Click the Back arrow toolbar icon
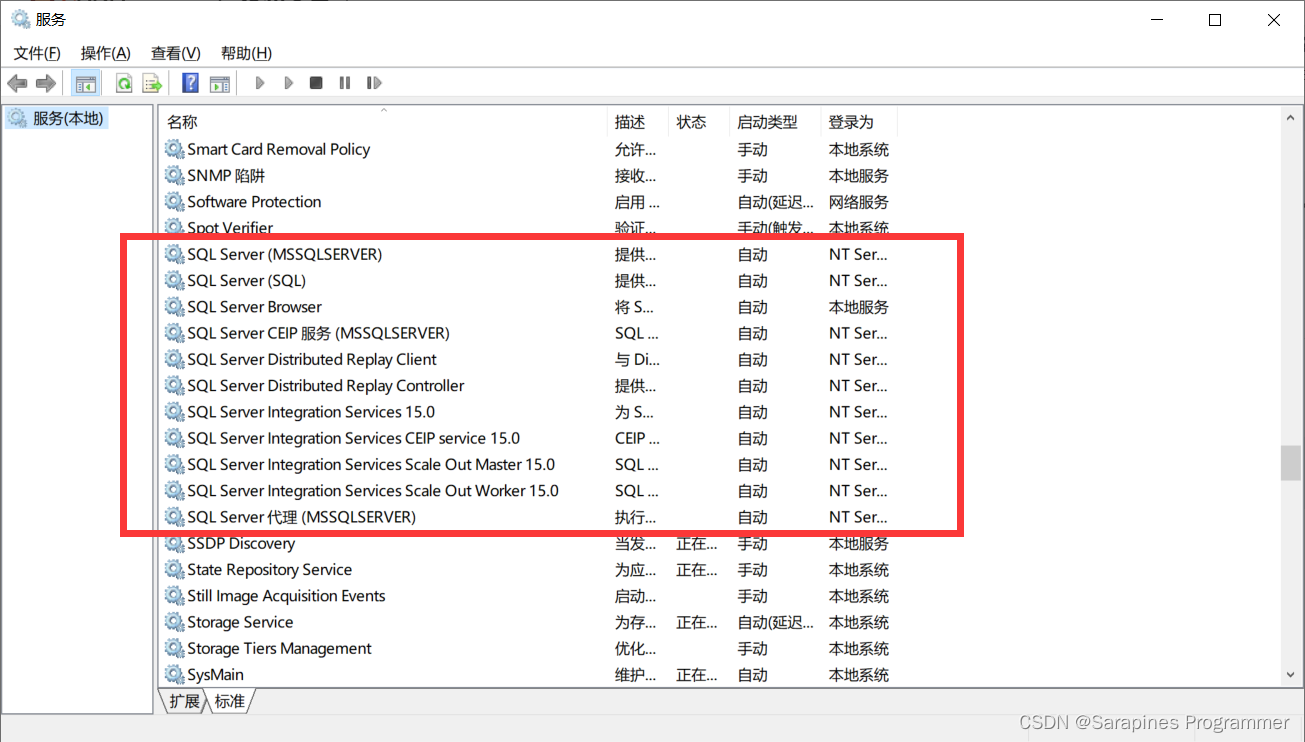 tap(17, 83)
